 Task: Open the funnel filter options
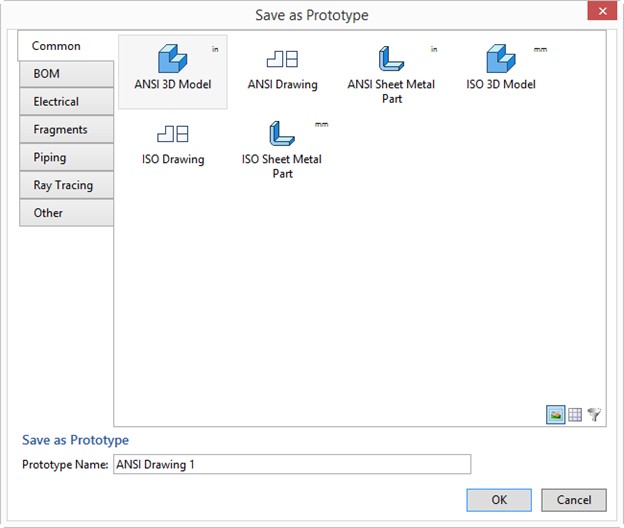tap(594, 415)
